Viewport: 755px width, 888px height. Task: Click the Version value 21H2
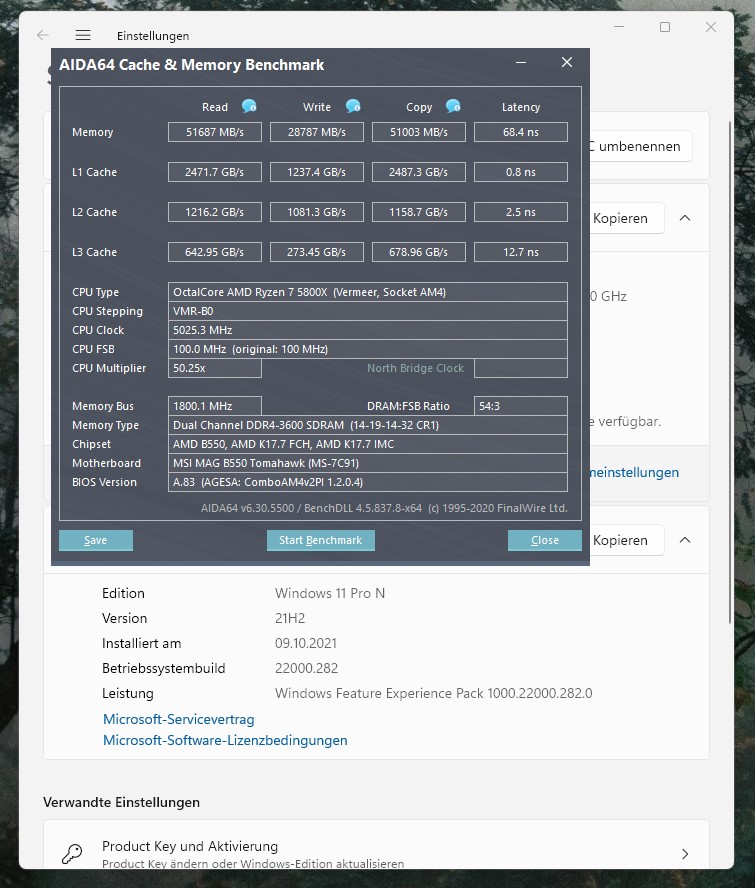[289, 618]
